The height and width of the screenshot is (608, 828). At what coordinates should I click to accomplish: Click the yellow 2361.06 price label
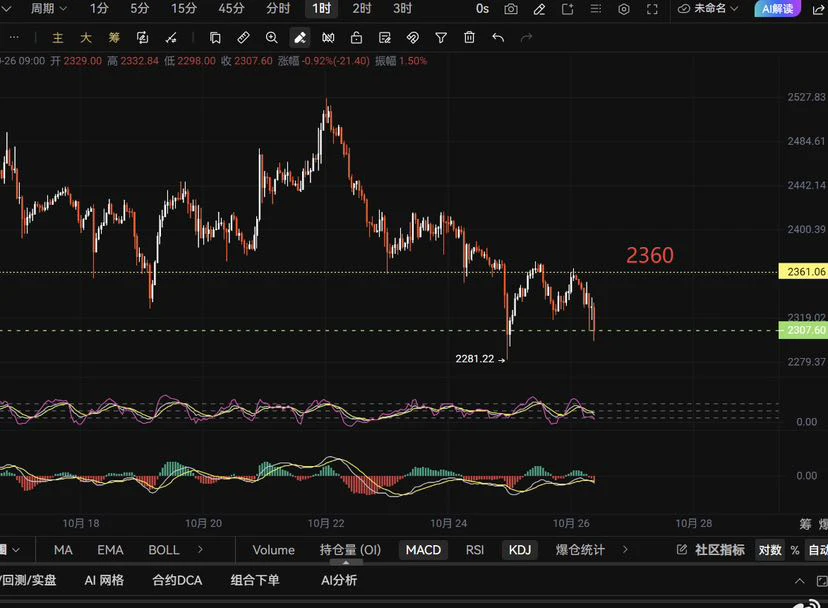tap(803, 272)
